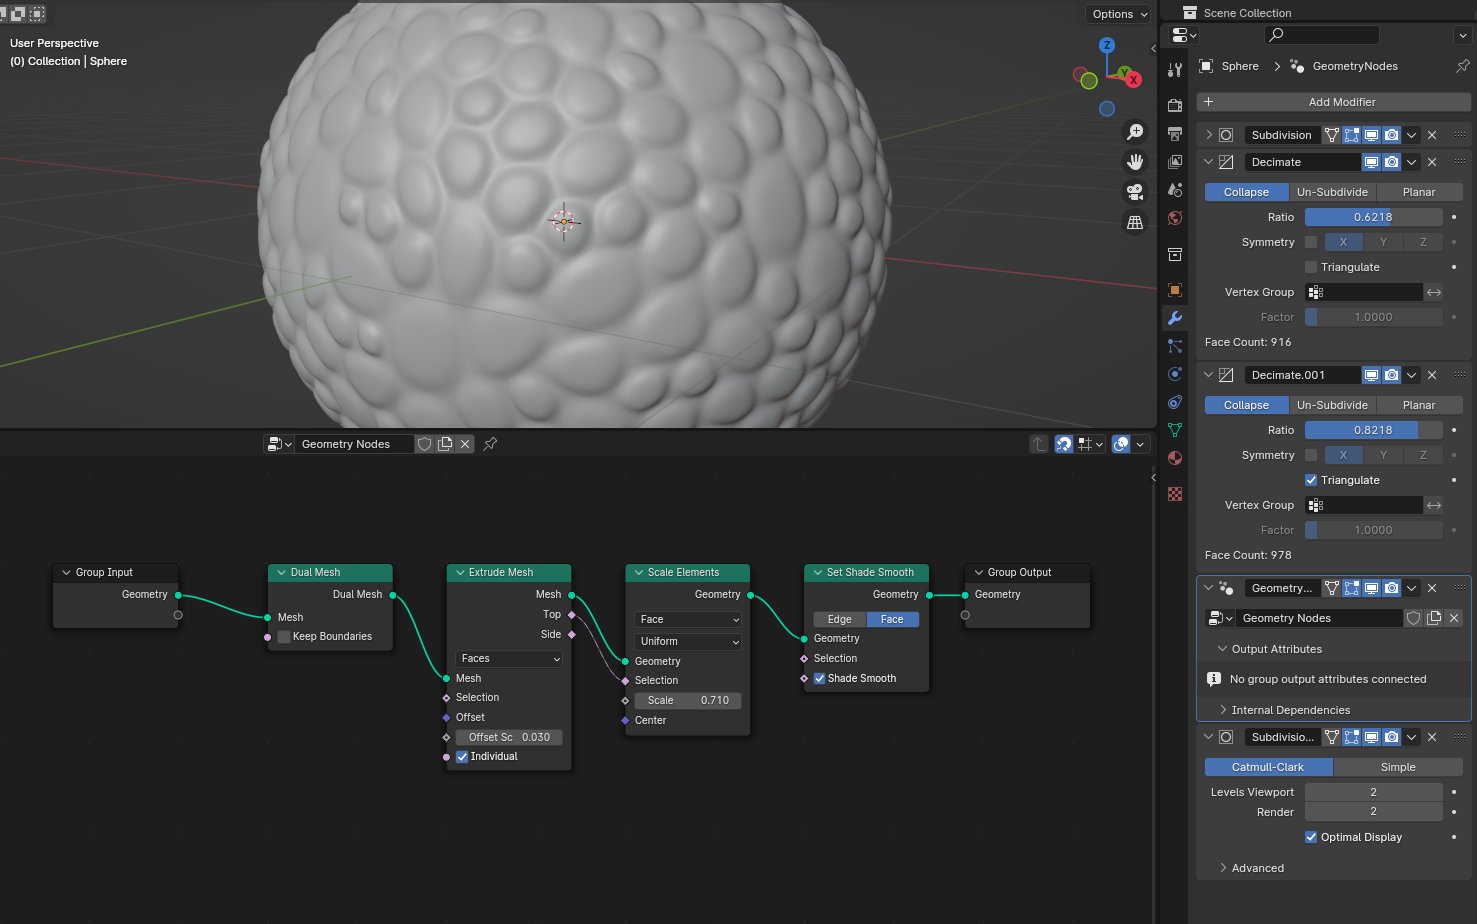The height and width of the screenshot is (924, 1477).
Task: Duplicate node group in node editor header
Action: 445,444
